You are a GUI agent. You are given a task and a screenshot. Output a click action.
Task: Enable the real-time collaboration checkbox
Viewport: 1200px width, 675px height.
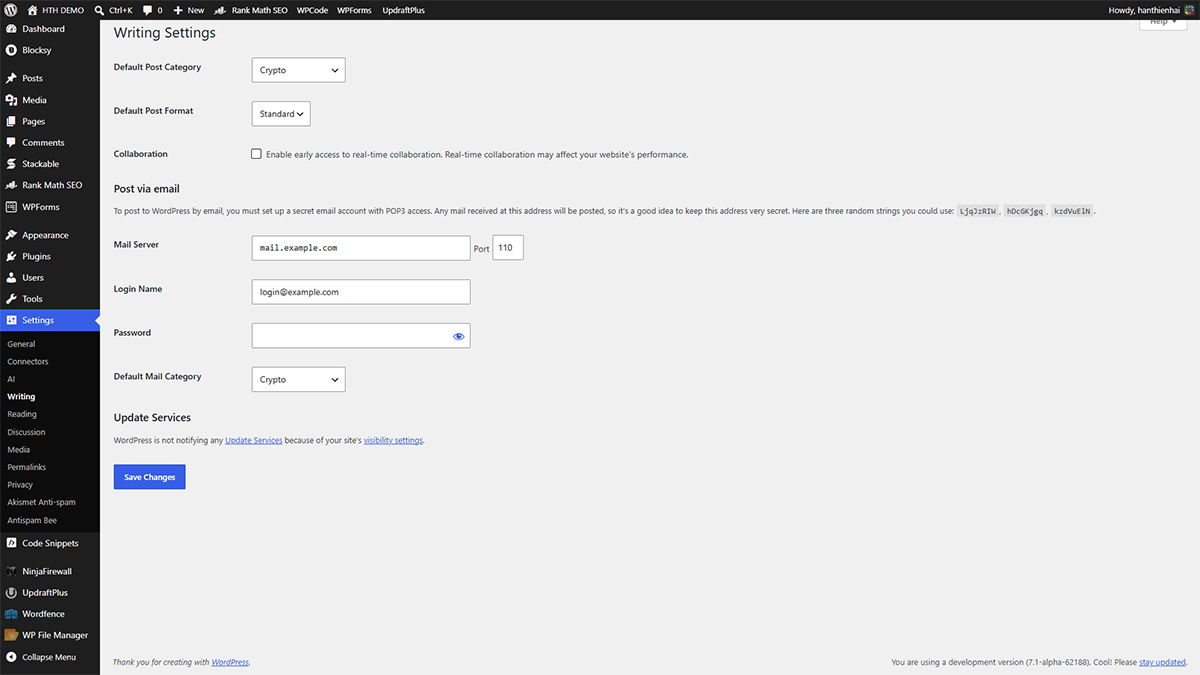pyautogui.click(x=257, y=154)
